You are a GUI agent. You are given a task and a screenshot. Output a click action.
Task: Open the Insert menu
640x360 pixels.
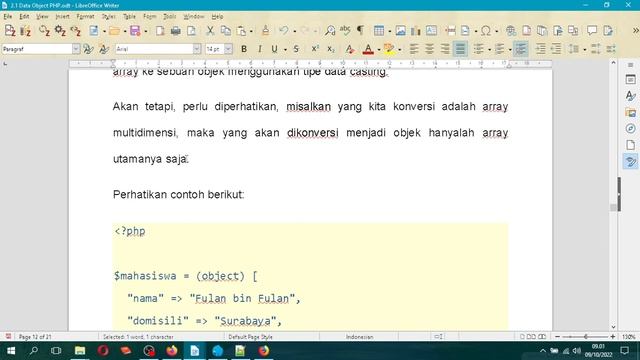pyautogui.click(x=62, y=17)
